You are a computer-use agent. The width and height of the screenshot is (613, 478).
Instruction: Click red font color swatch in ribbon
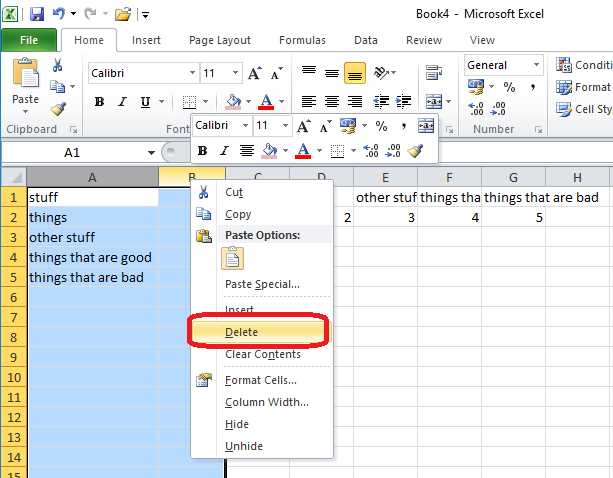click(x=266, y=102)
